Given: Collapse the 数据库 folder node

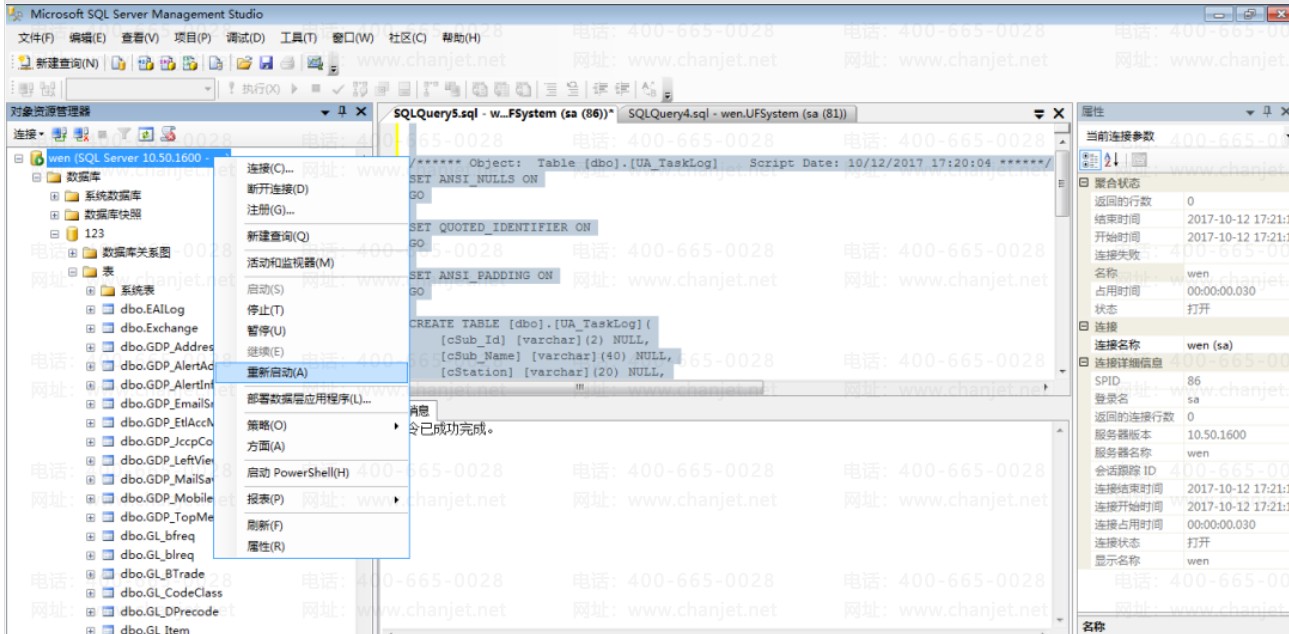Looking at the screenshot, I should pos(37,177).
